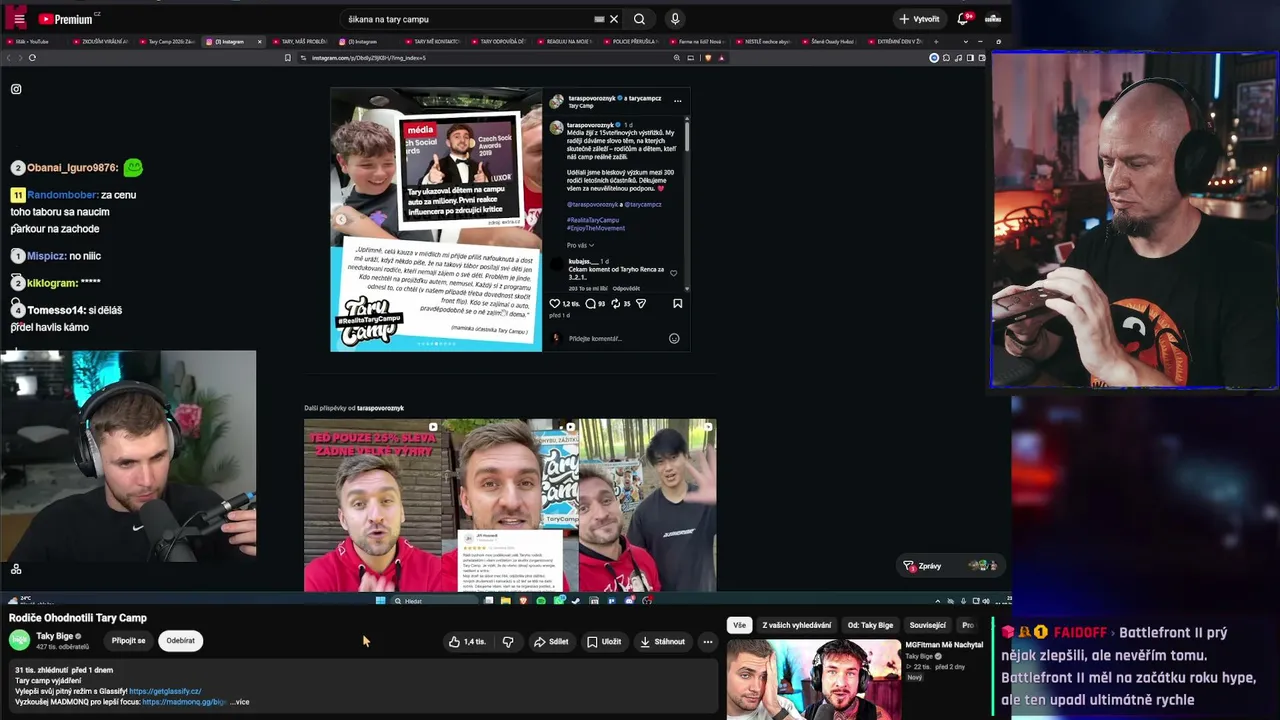
Task: Share the video via Sdílet
Action: click(551, 642)
